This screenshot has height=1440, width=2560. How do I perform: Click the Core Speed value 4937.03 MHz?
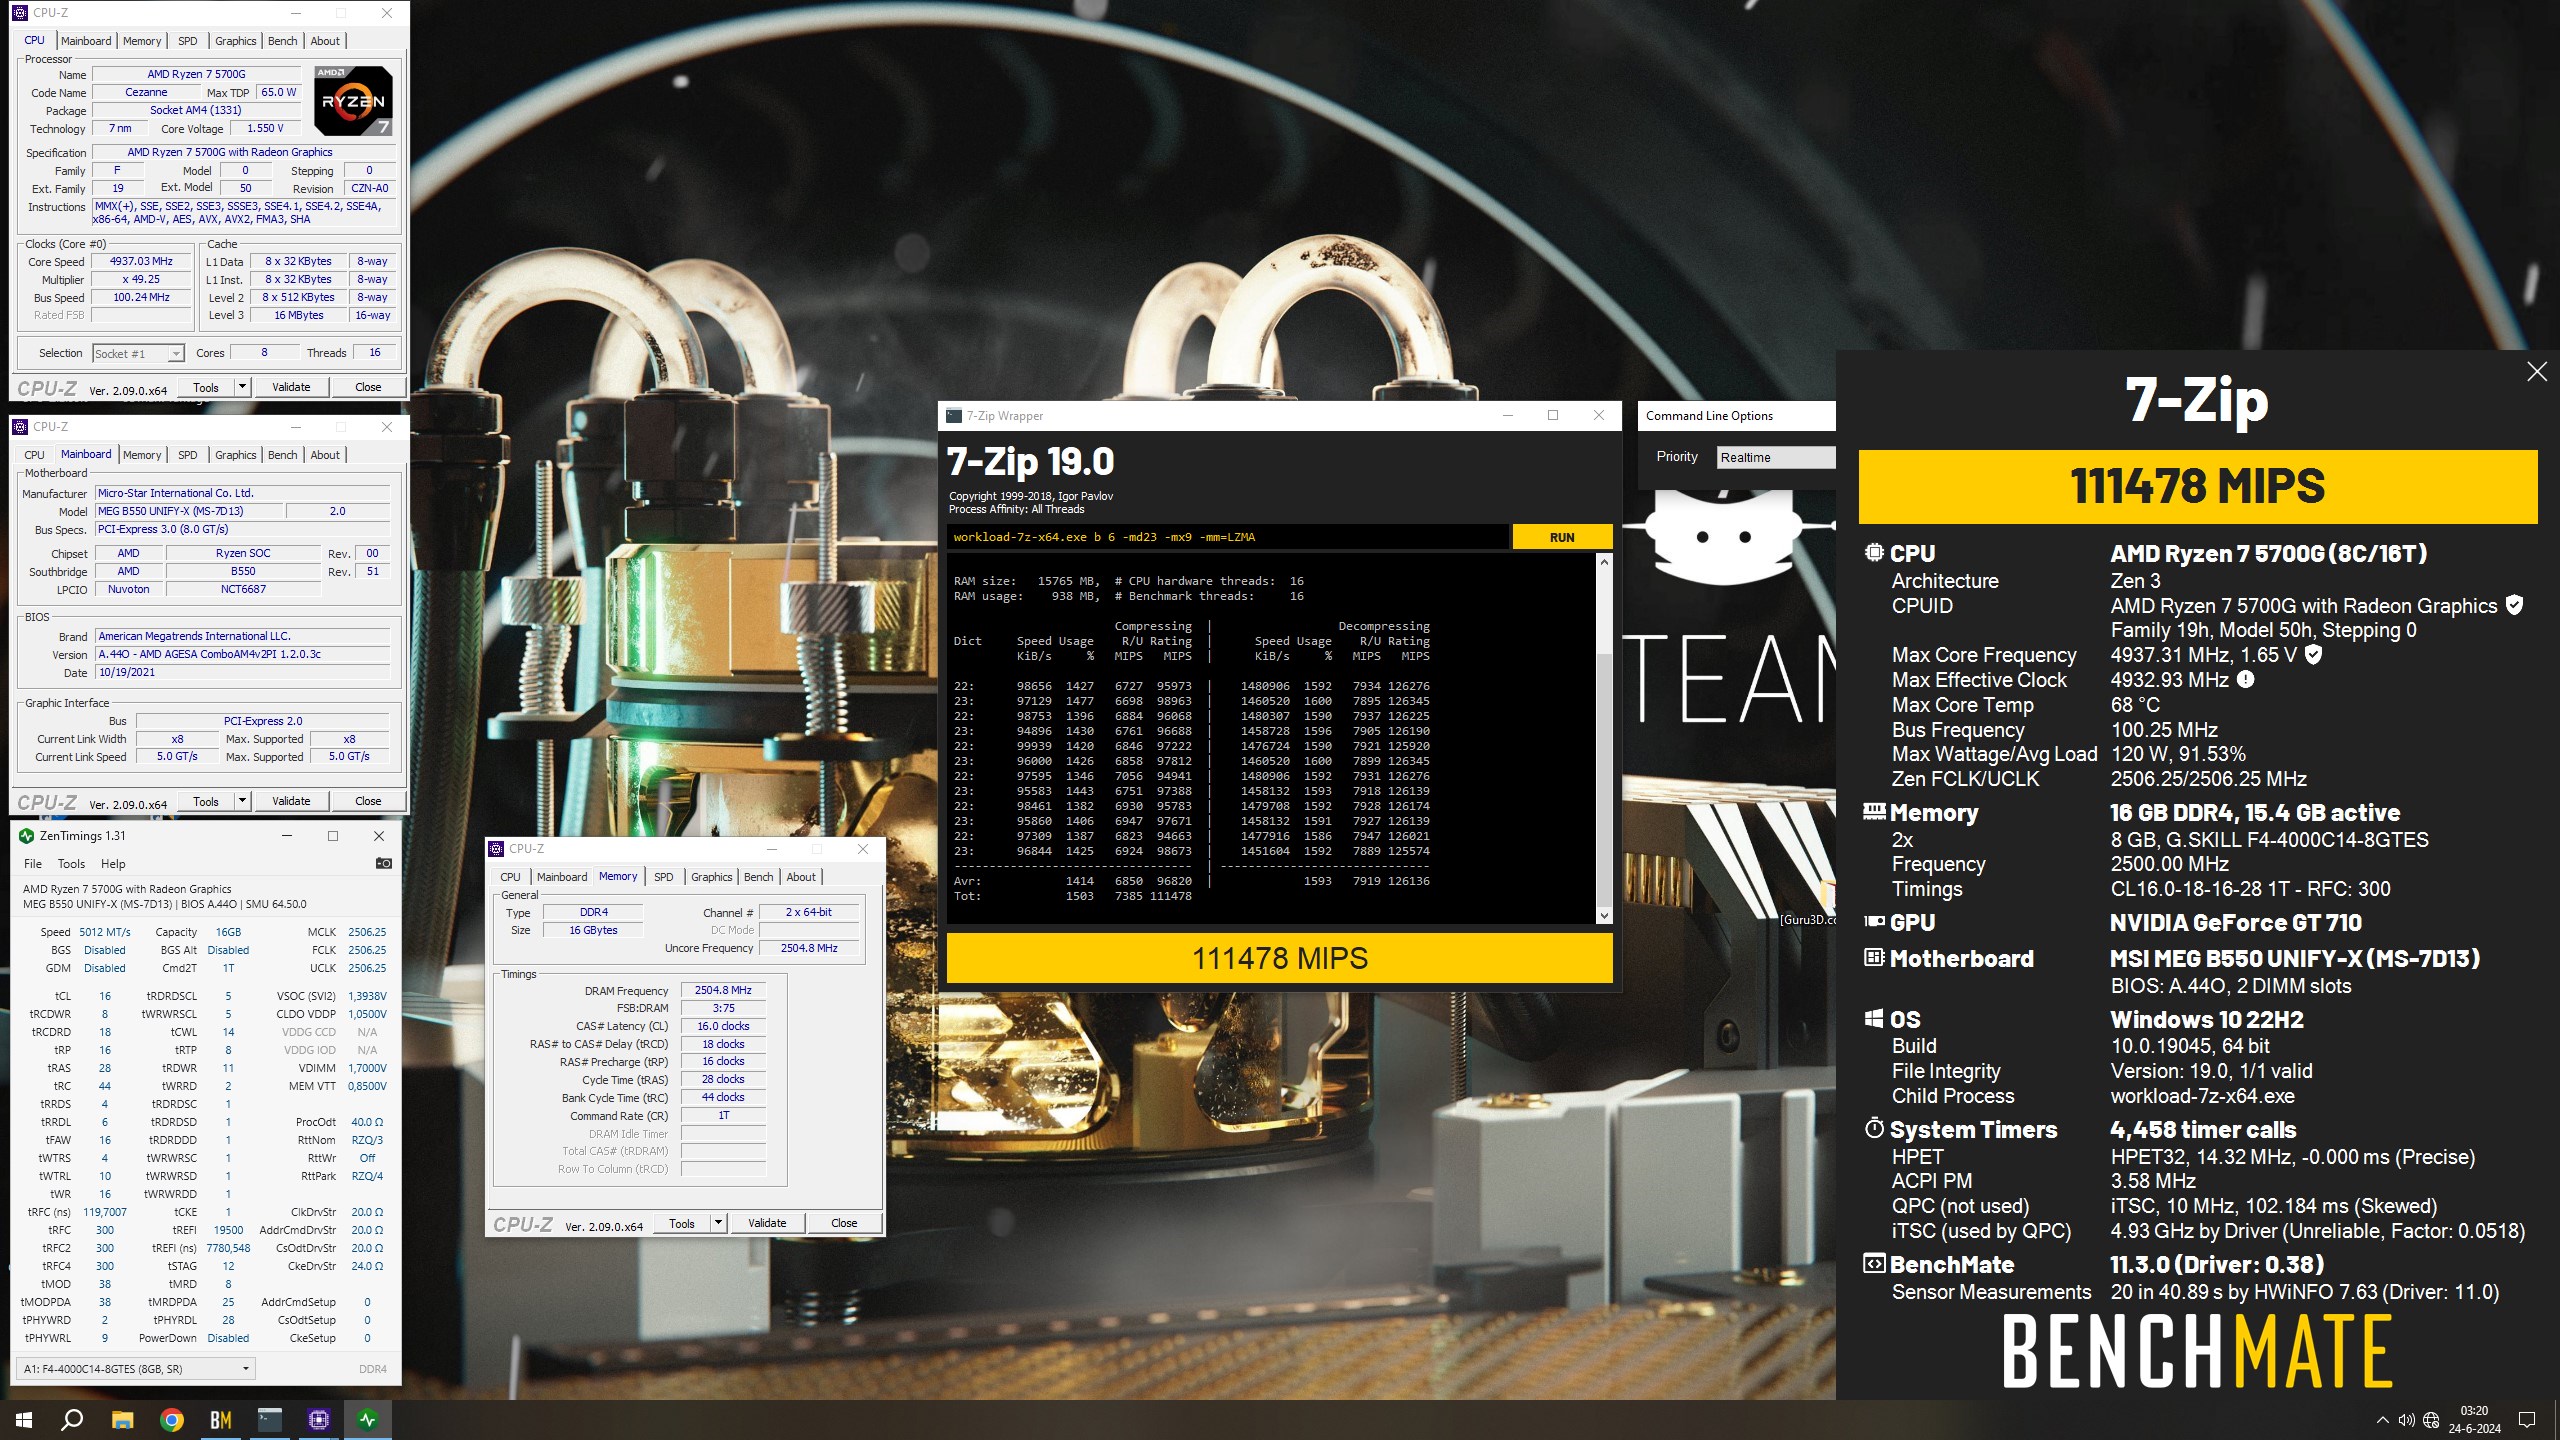point(141,261)
